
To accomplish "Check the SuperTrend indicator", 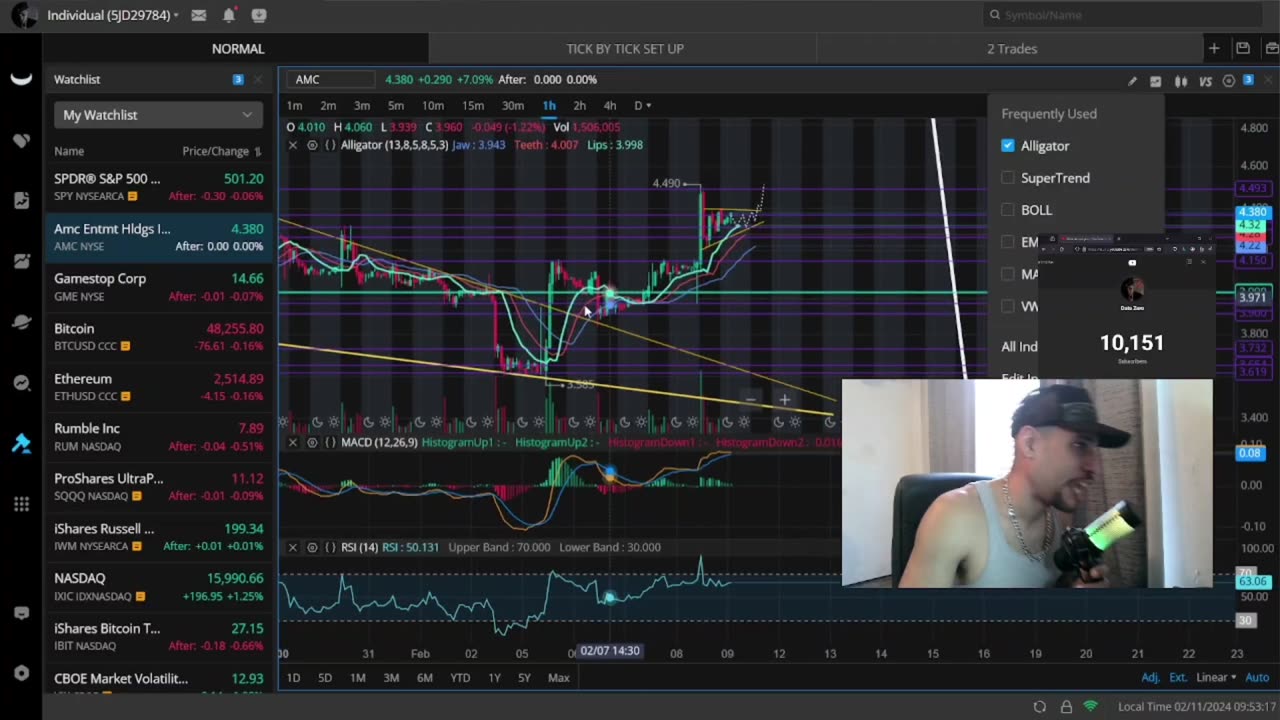I will click(x=1008, y=178).
